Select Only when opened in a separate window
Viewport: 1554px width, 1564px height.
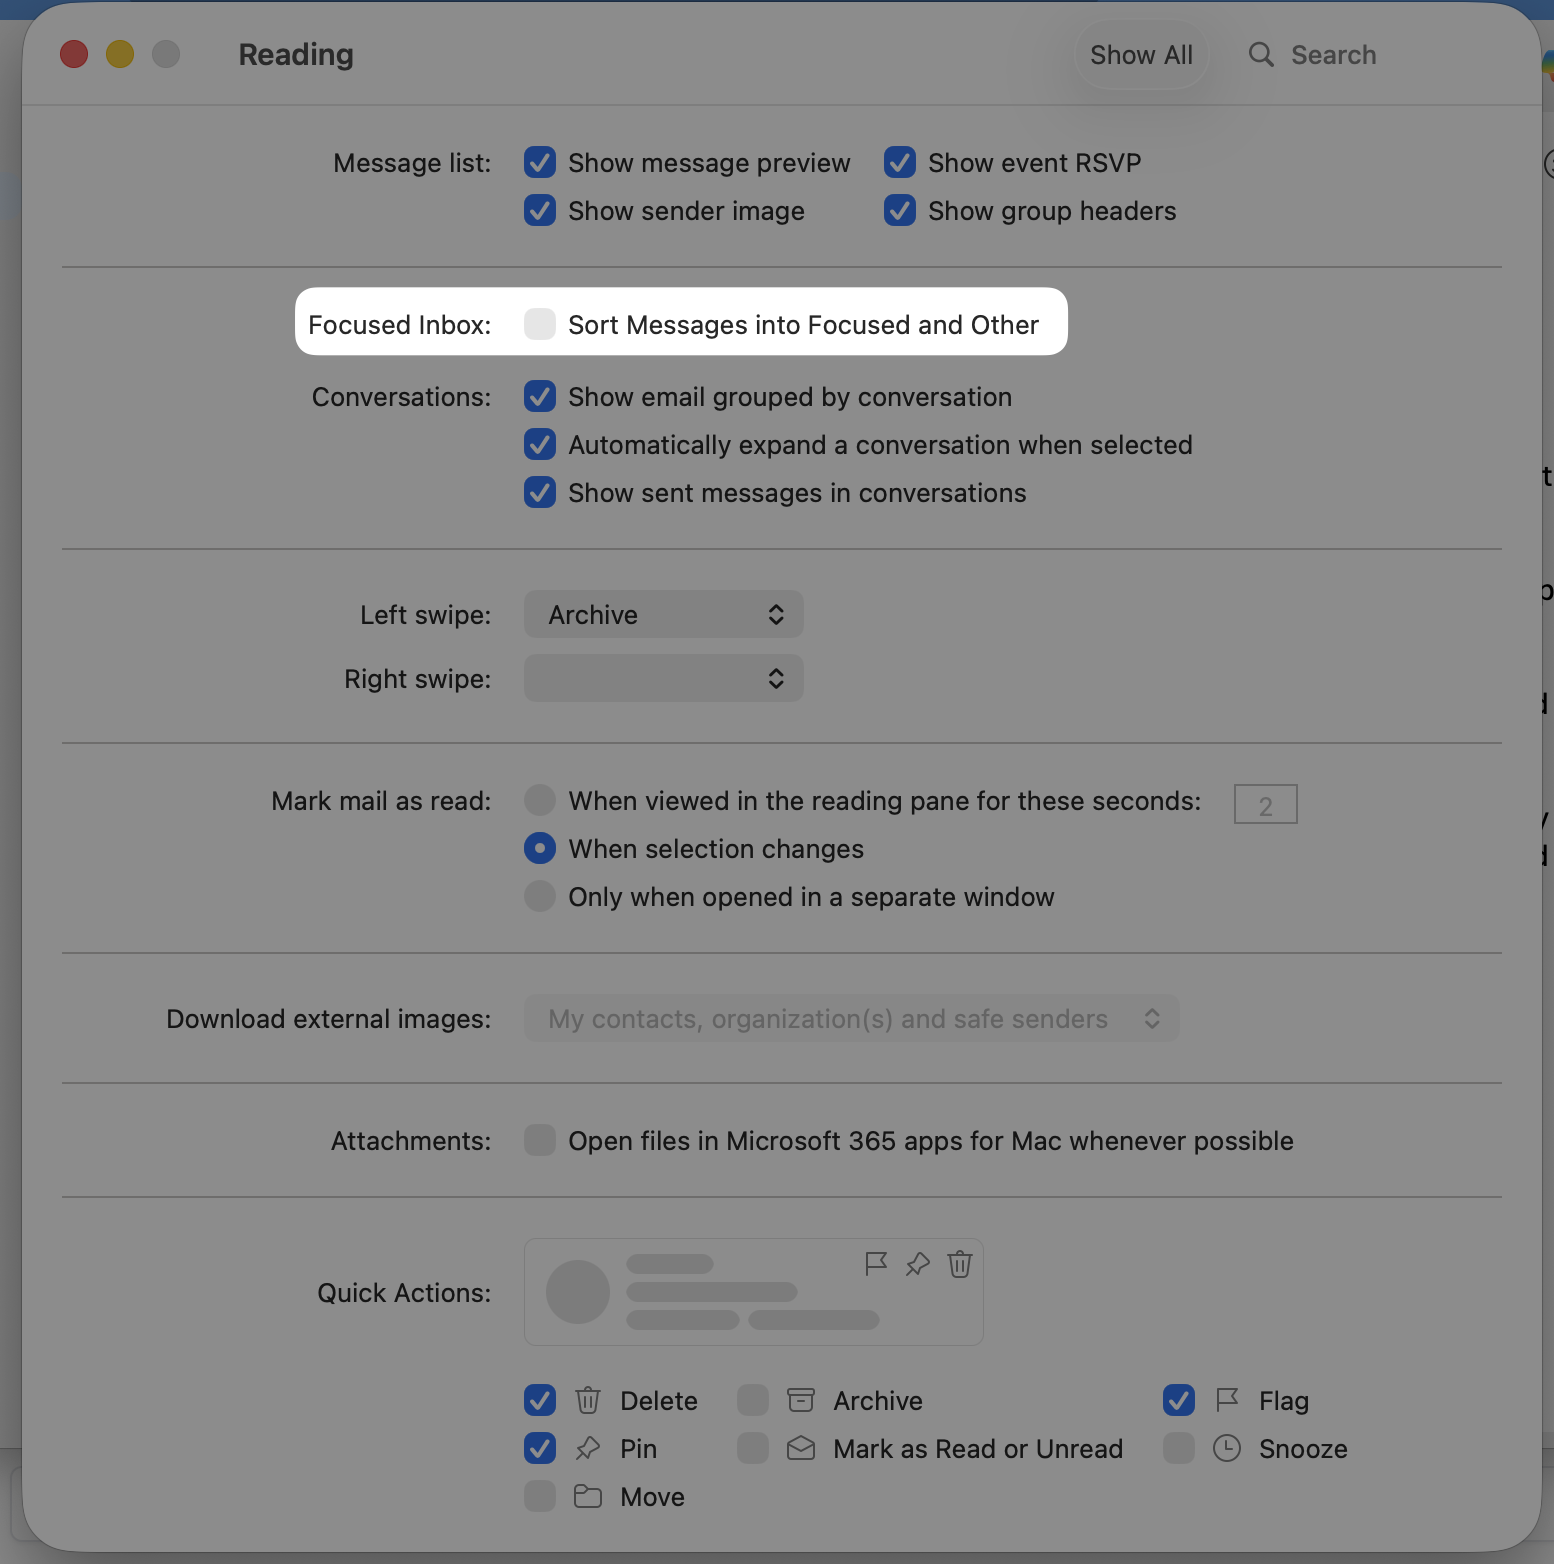(540, 896)
